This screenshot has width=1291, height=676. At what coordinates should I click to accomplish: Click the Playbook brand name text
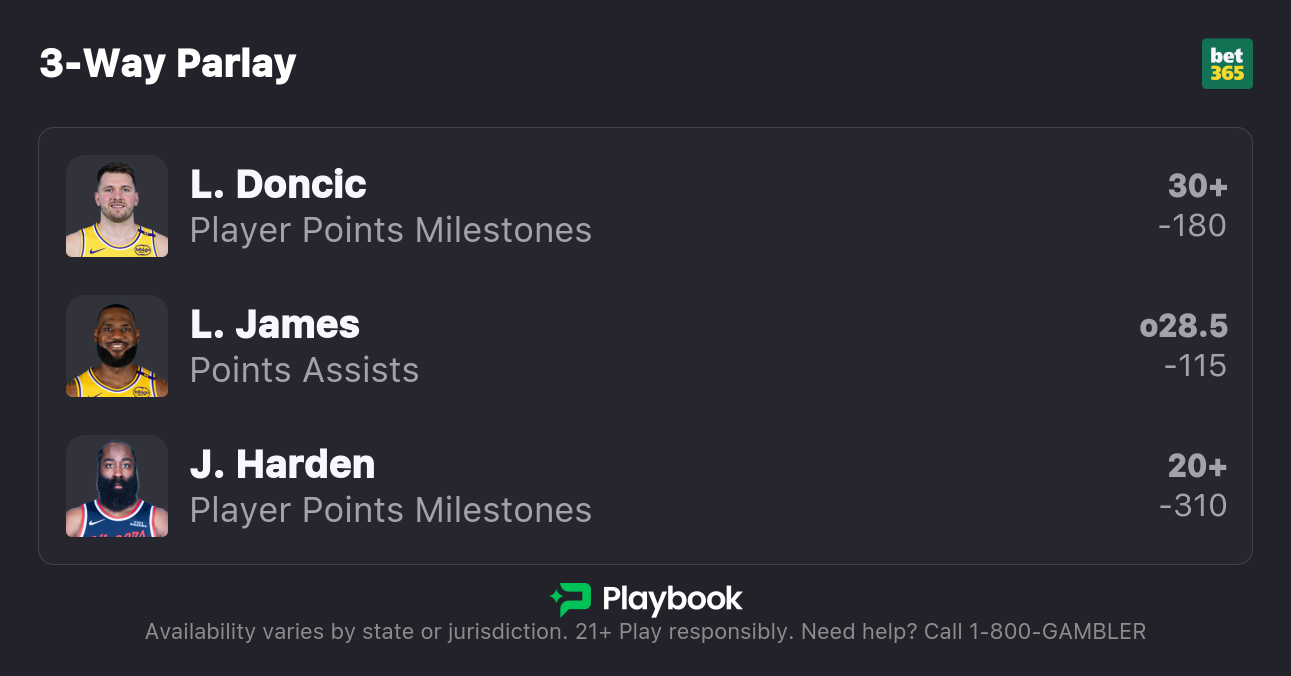click(x=672, y=599)
